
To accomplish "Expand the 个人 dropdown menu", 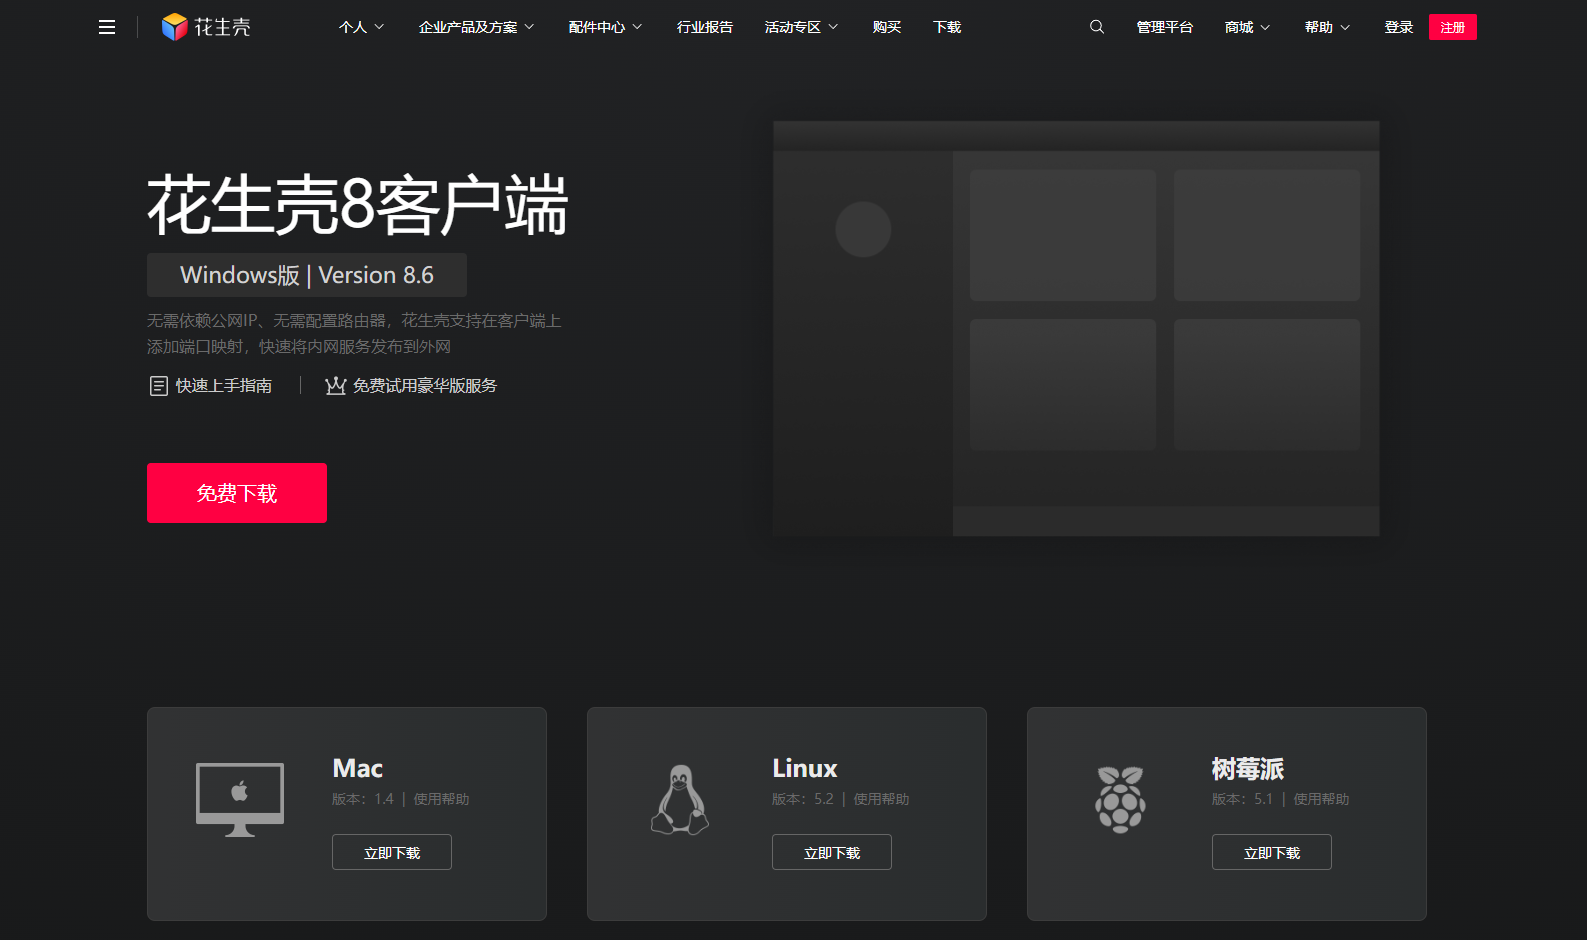I will coord(361,27).
